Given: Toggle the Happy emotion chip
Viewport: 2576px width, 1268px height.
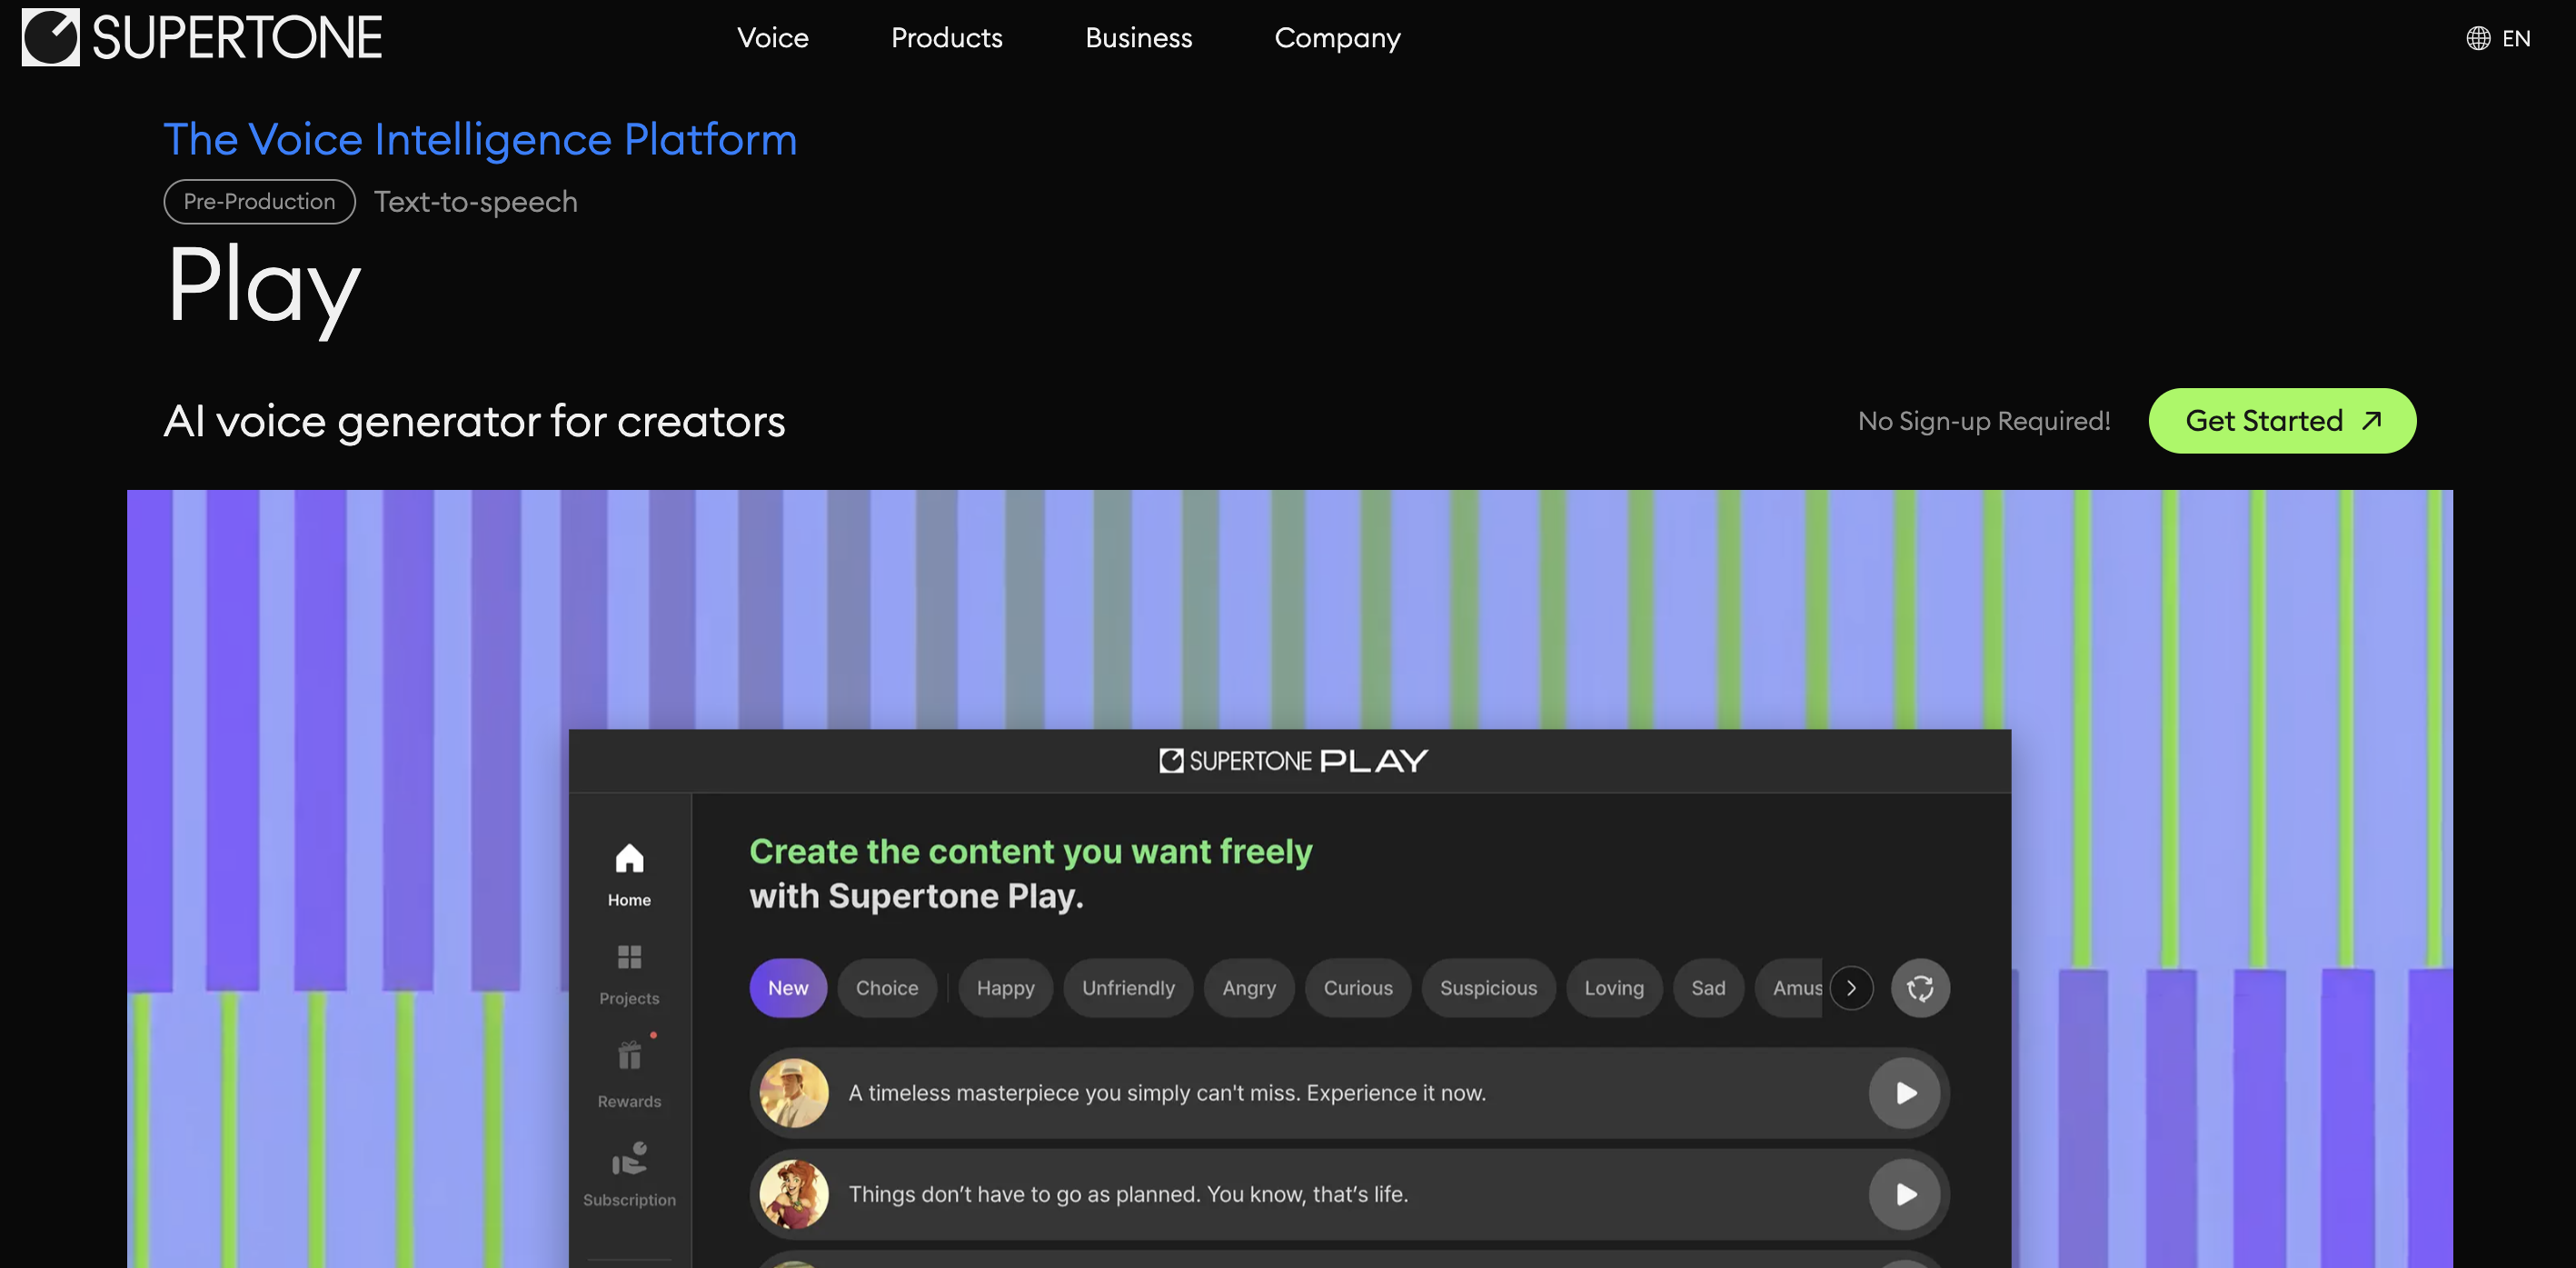Looking at the screenshot, I should tap(1005, 988).
